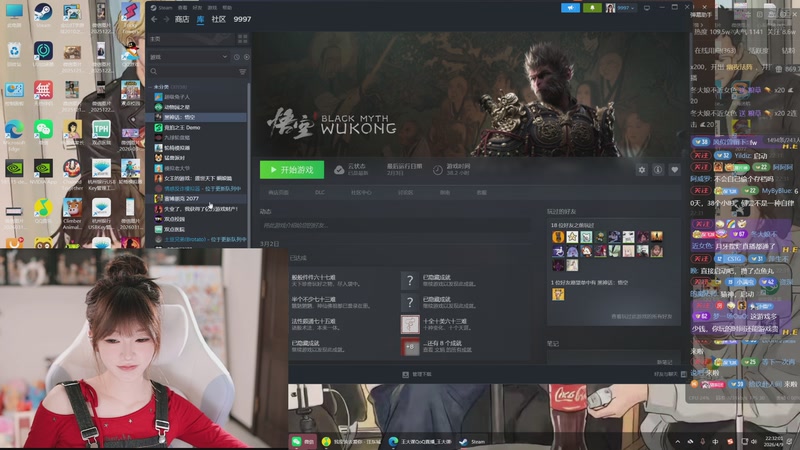Screen dimensions: 800x450
Task: Open the 商店页面 sub-tab
Action: [279, 192]
